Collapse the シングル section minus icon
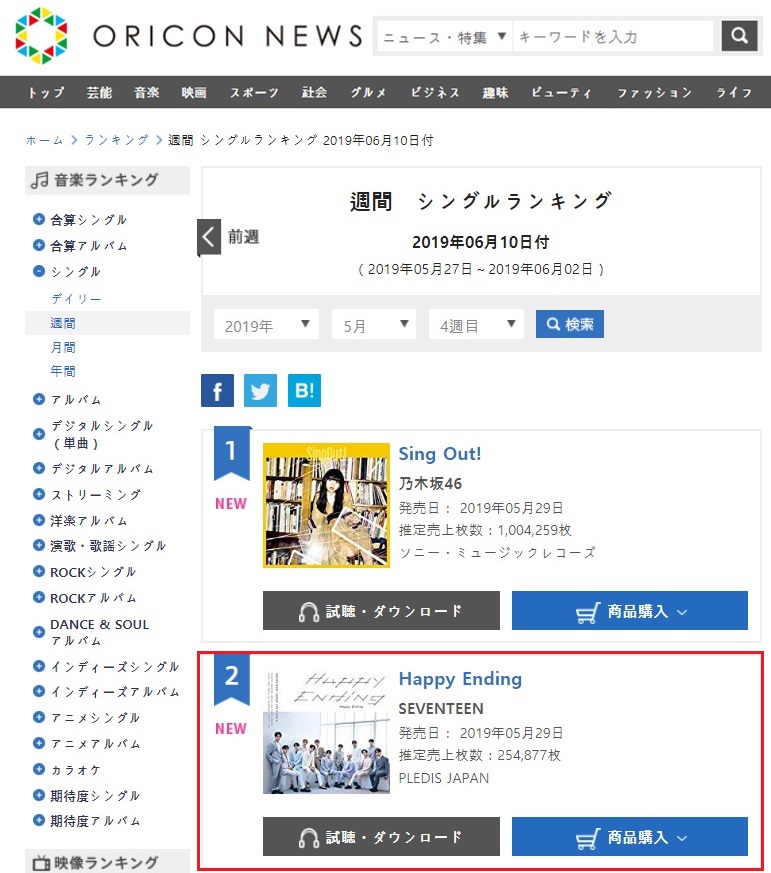Viewport: 771px width, 873px height. pos(39,271)
